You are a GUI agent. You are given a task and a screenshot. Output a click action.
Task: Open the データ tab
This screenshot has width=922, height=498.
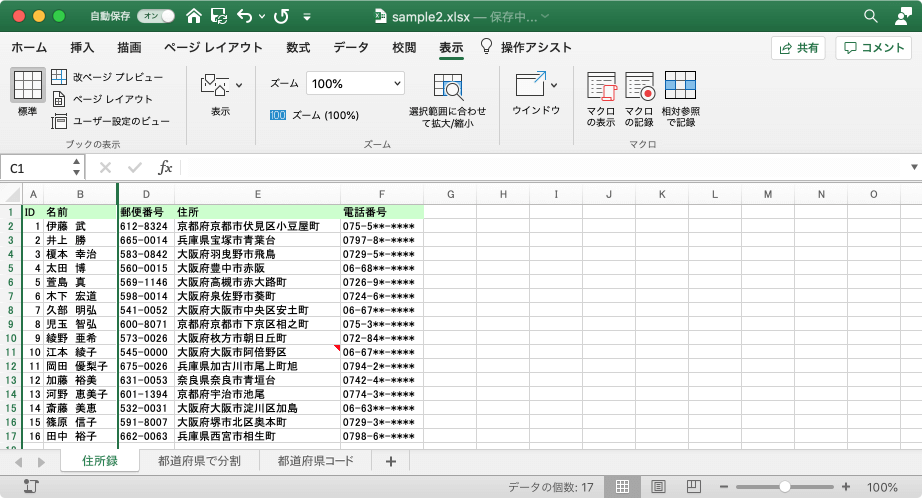click(351, 48)
